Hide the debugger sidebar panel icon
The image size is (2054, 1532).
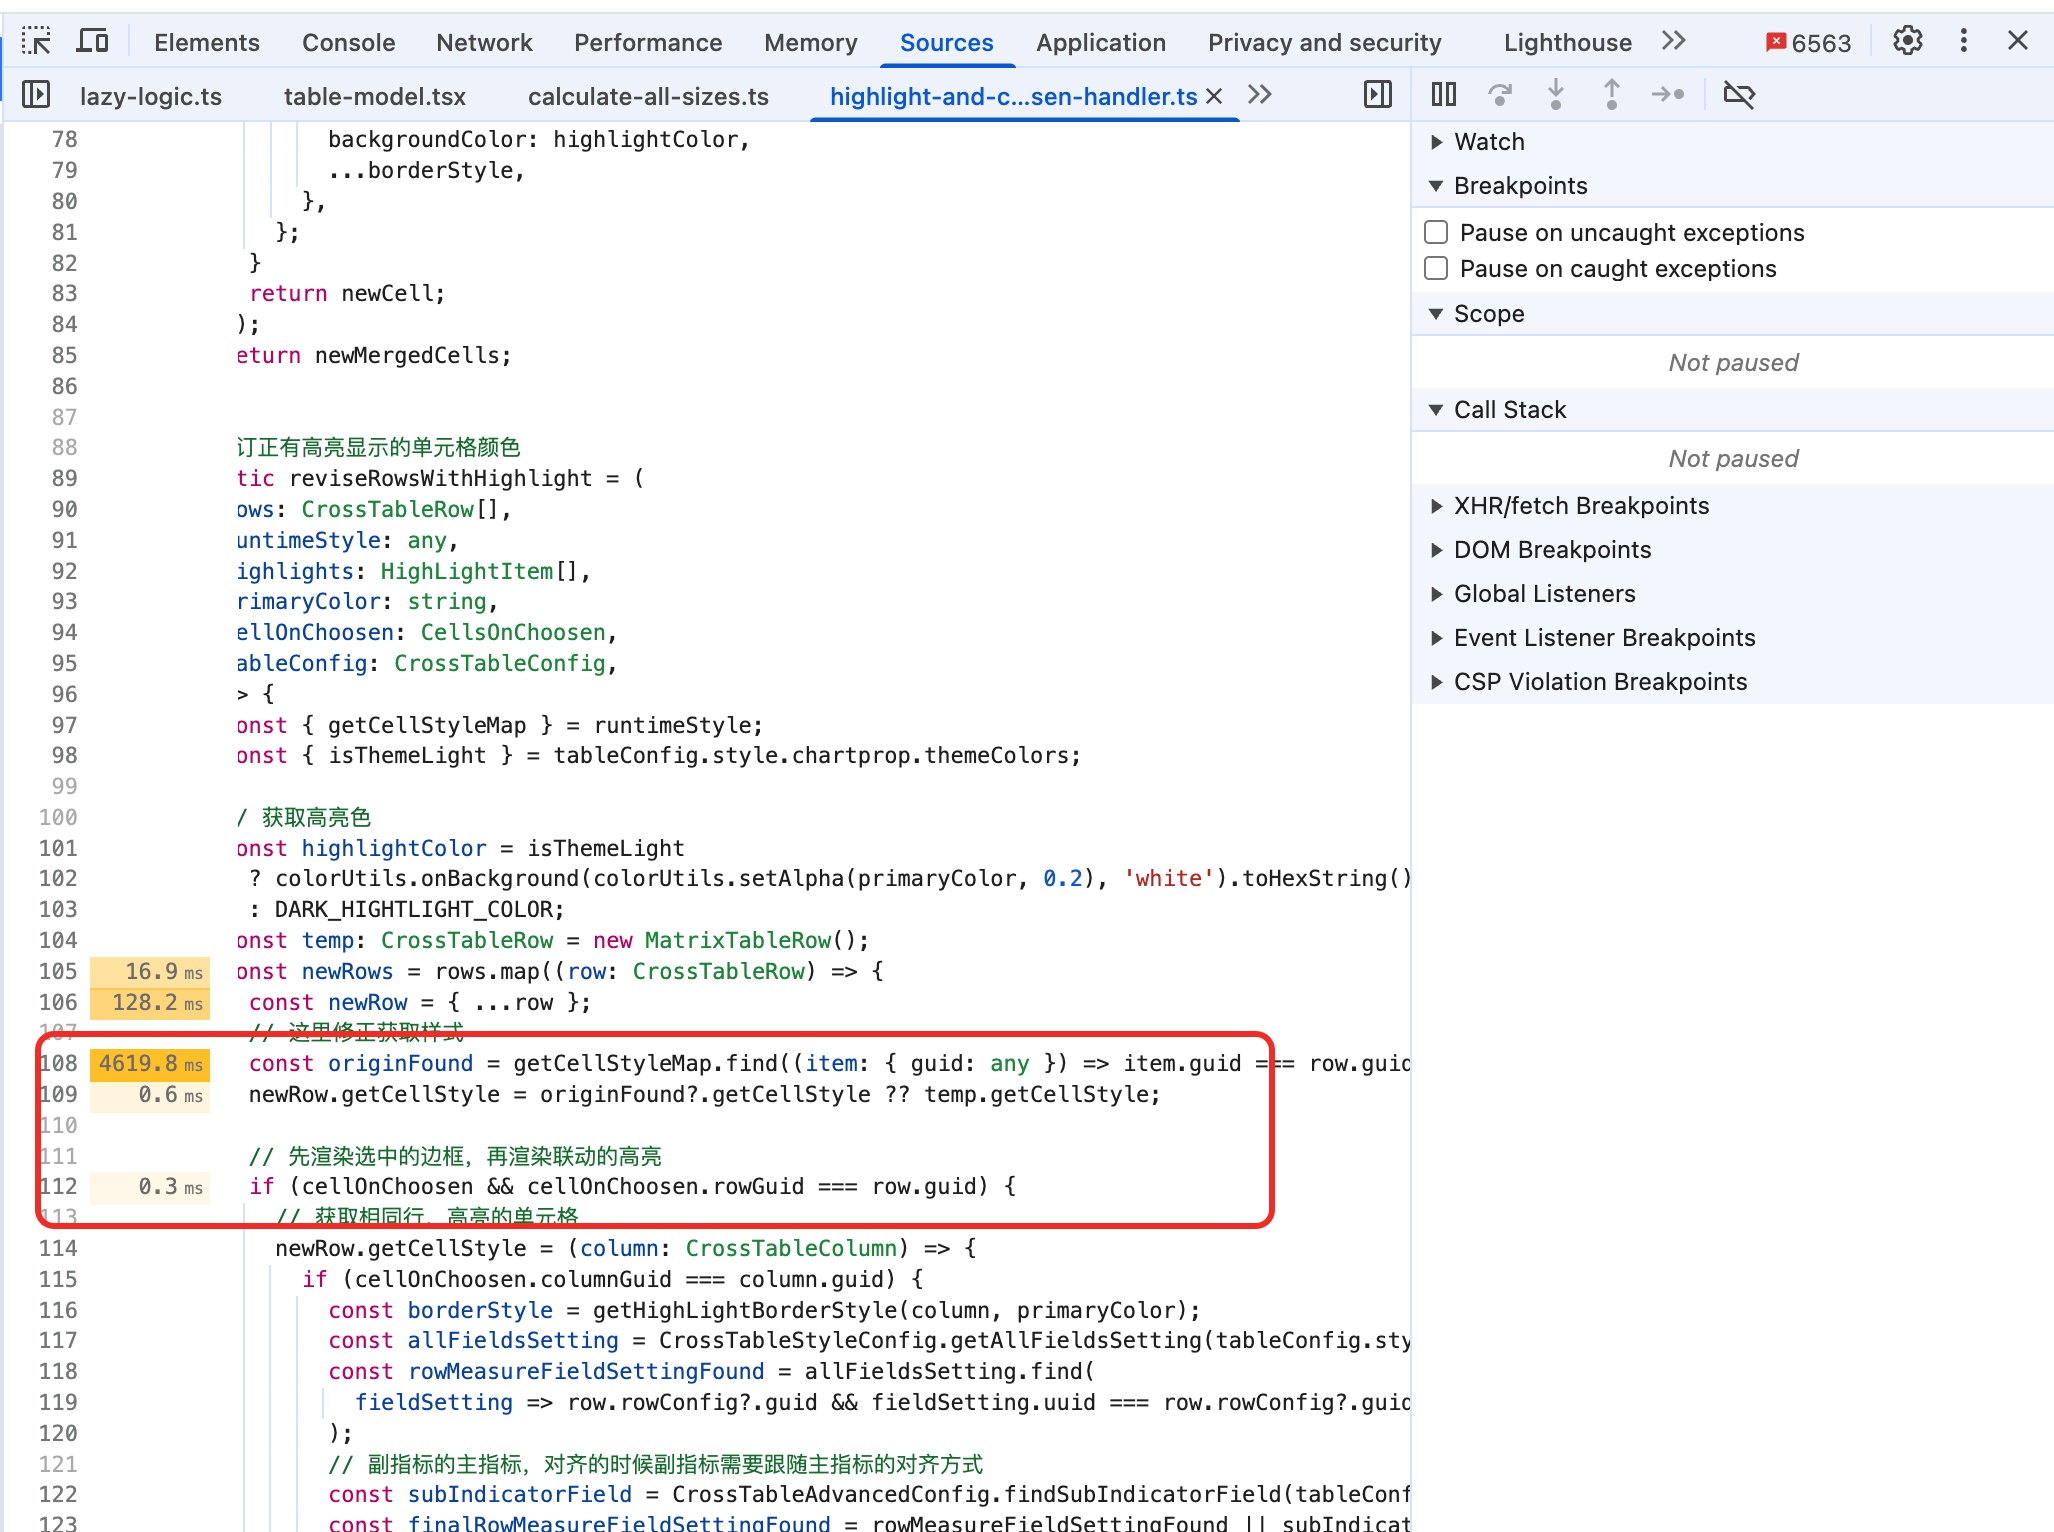tap(1377, 95)
